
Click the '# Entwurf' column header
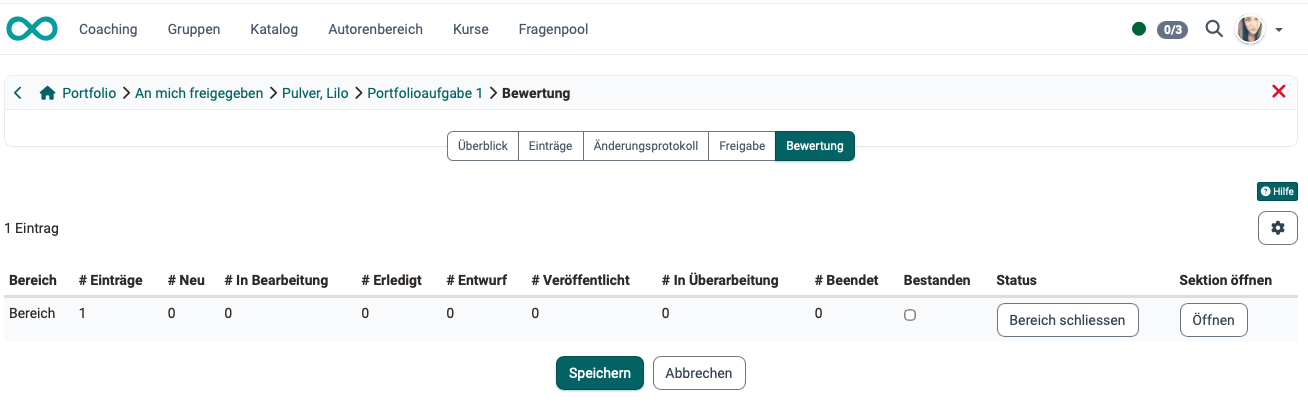click(476, 280)
